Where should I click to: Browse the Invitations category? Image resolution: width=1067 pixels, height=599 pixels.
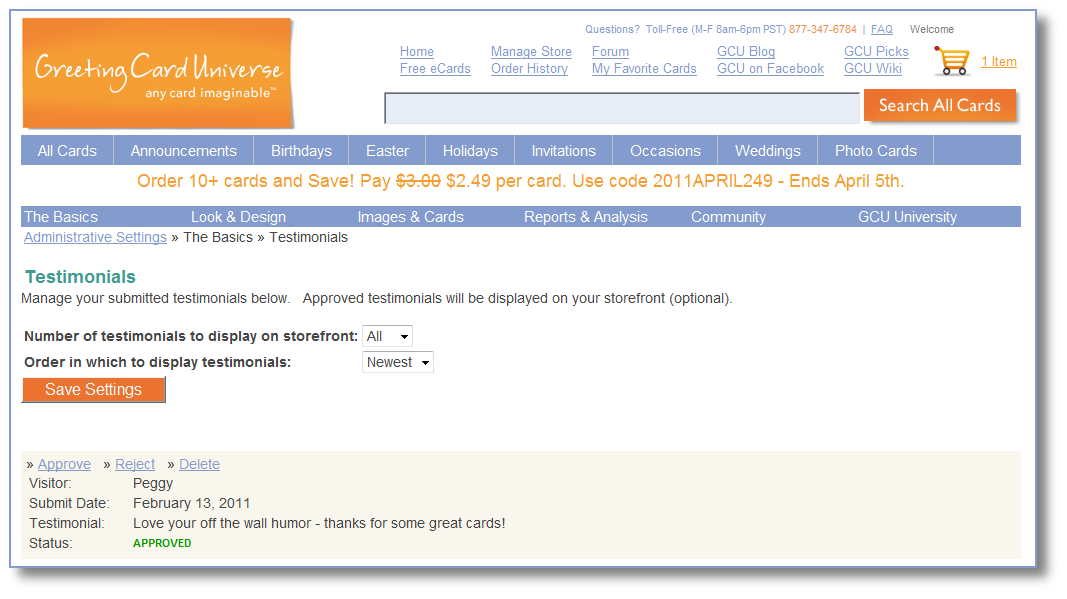point(563,150)
